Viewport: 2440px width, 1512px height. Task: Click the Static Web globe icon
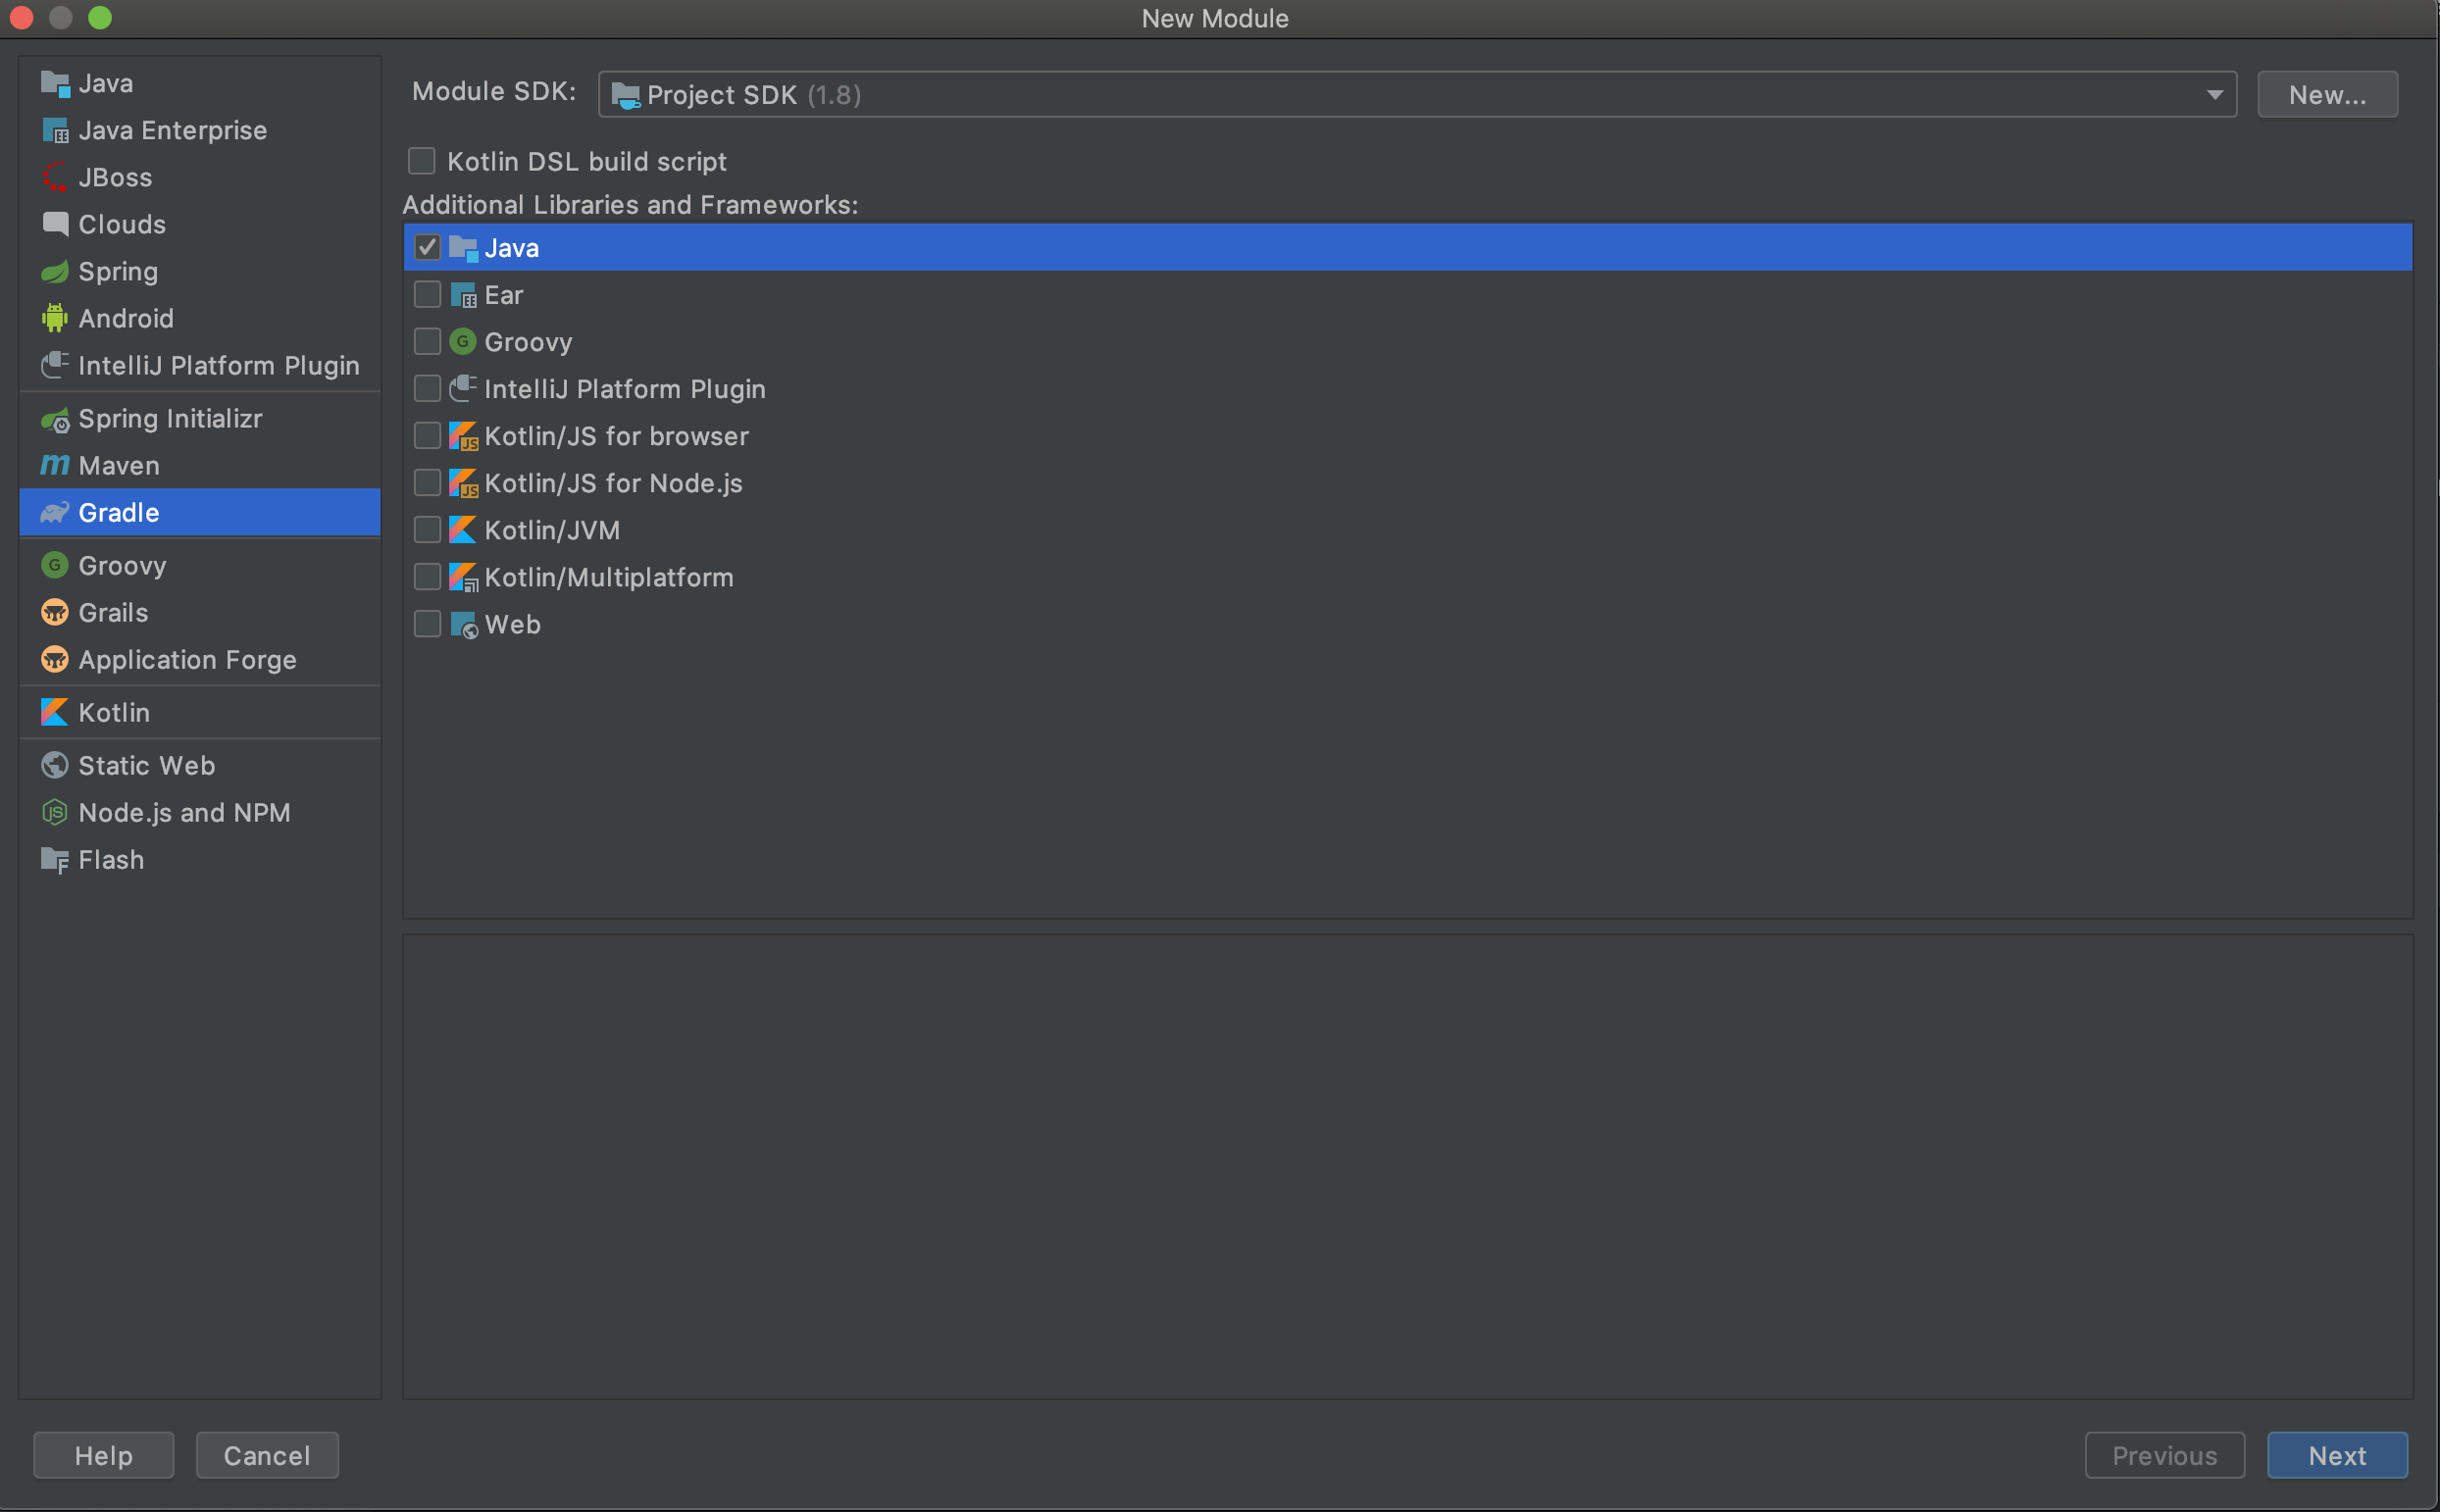[x=54, y=766]
